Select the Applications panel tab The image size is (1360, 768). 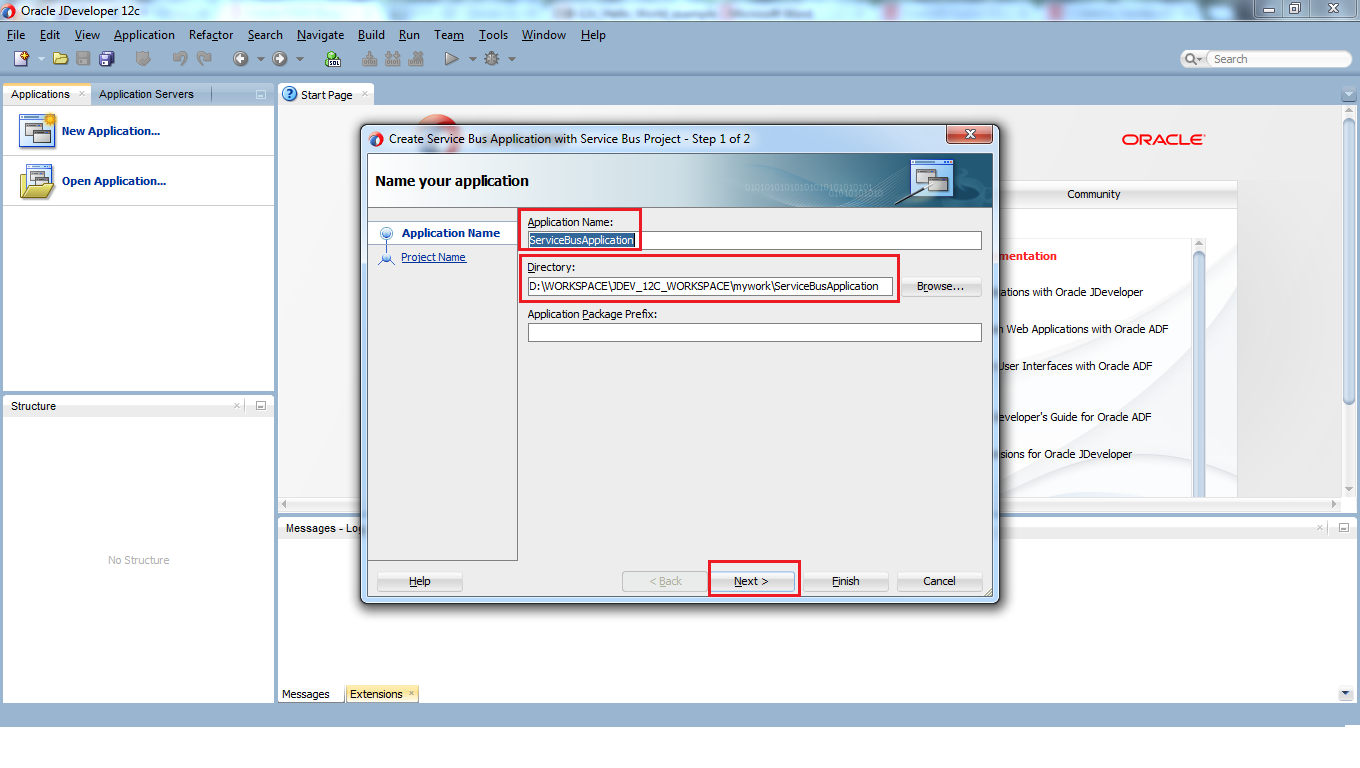pos(40,94)
